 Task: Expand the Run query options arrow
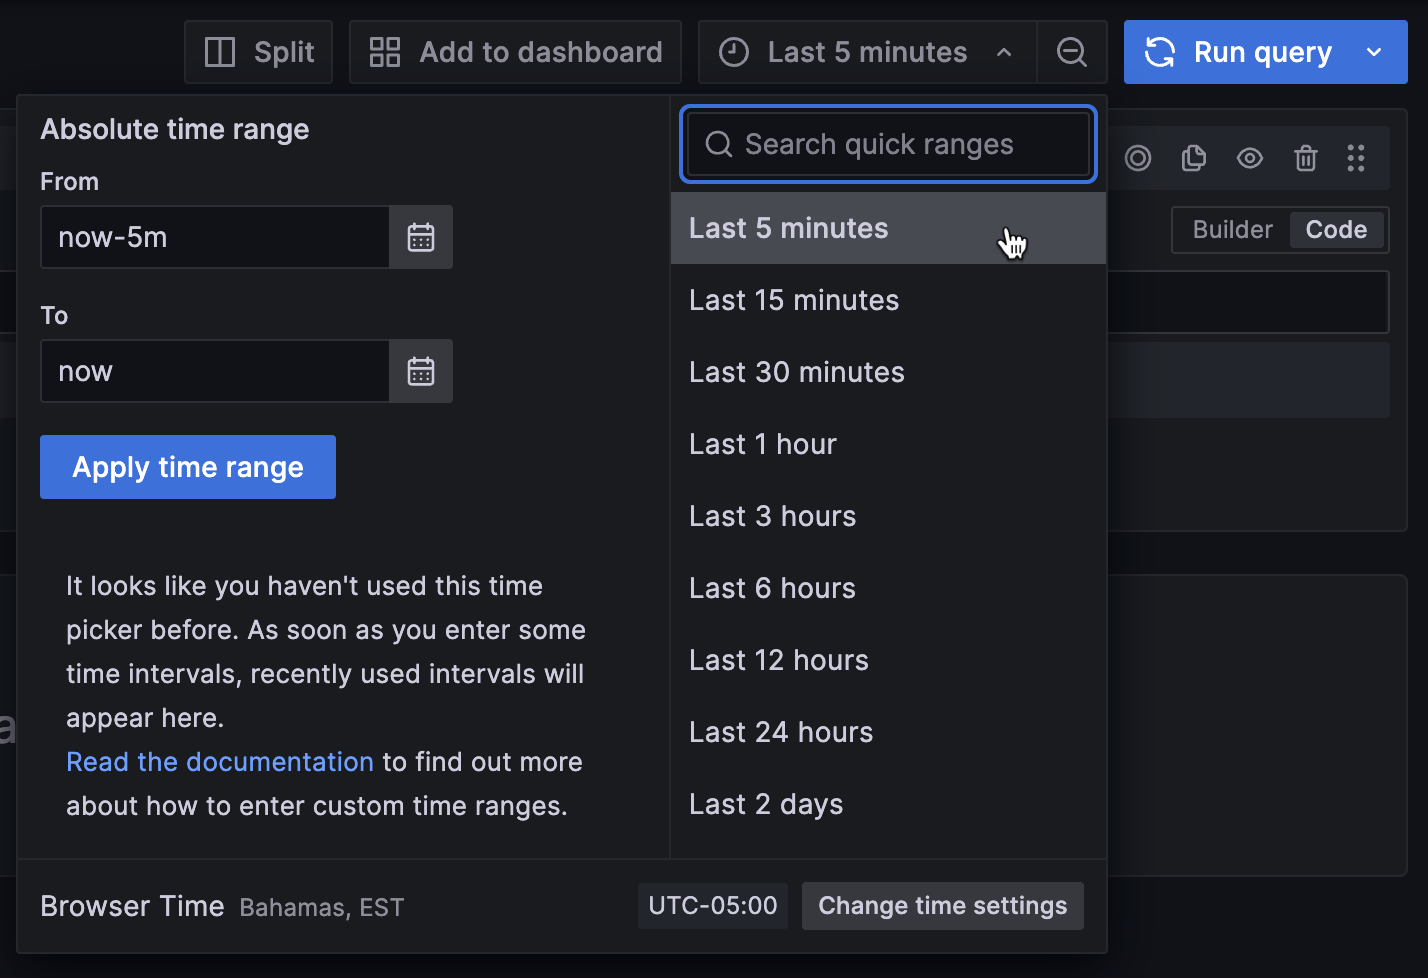pos(1374,52)
